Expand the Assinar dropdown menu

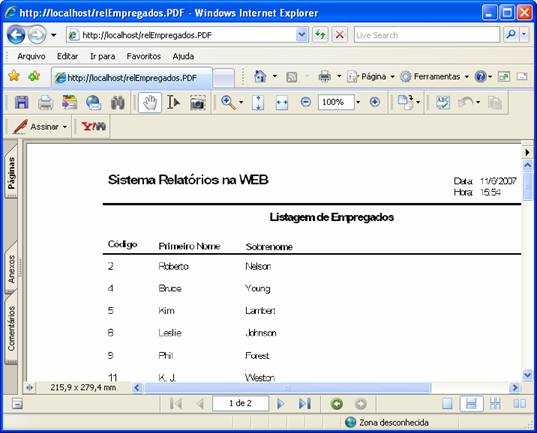(x=65, y=127)
